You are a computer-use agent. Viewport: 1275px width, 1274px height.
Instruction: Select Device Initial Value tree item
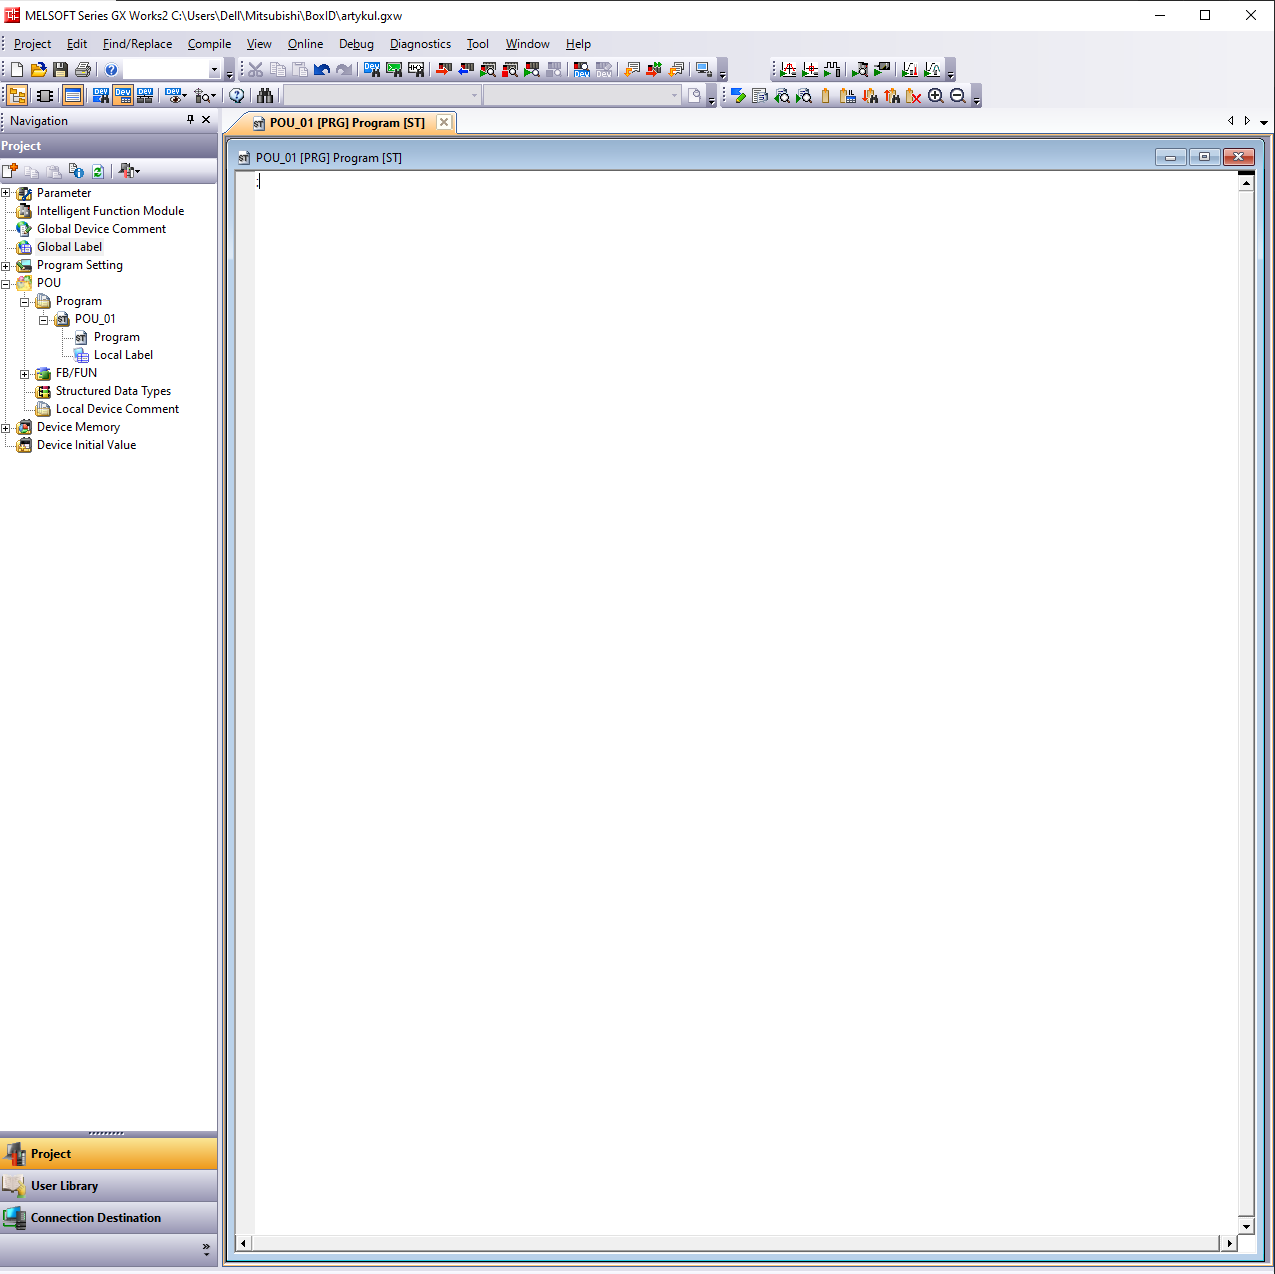pyautogui.click(x=86, y=445)
